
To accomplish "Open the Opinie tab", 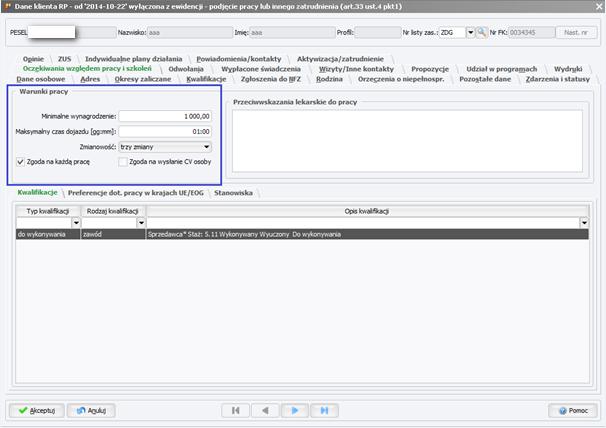I will pyautogui.click(x=33, y=59).
